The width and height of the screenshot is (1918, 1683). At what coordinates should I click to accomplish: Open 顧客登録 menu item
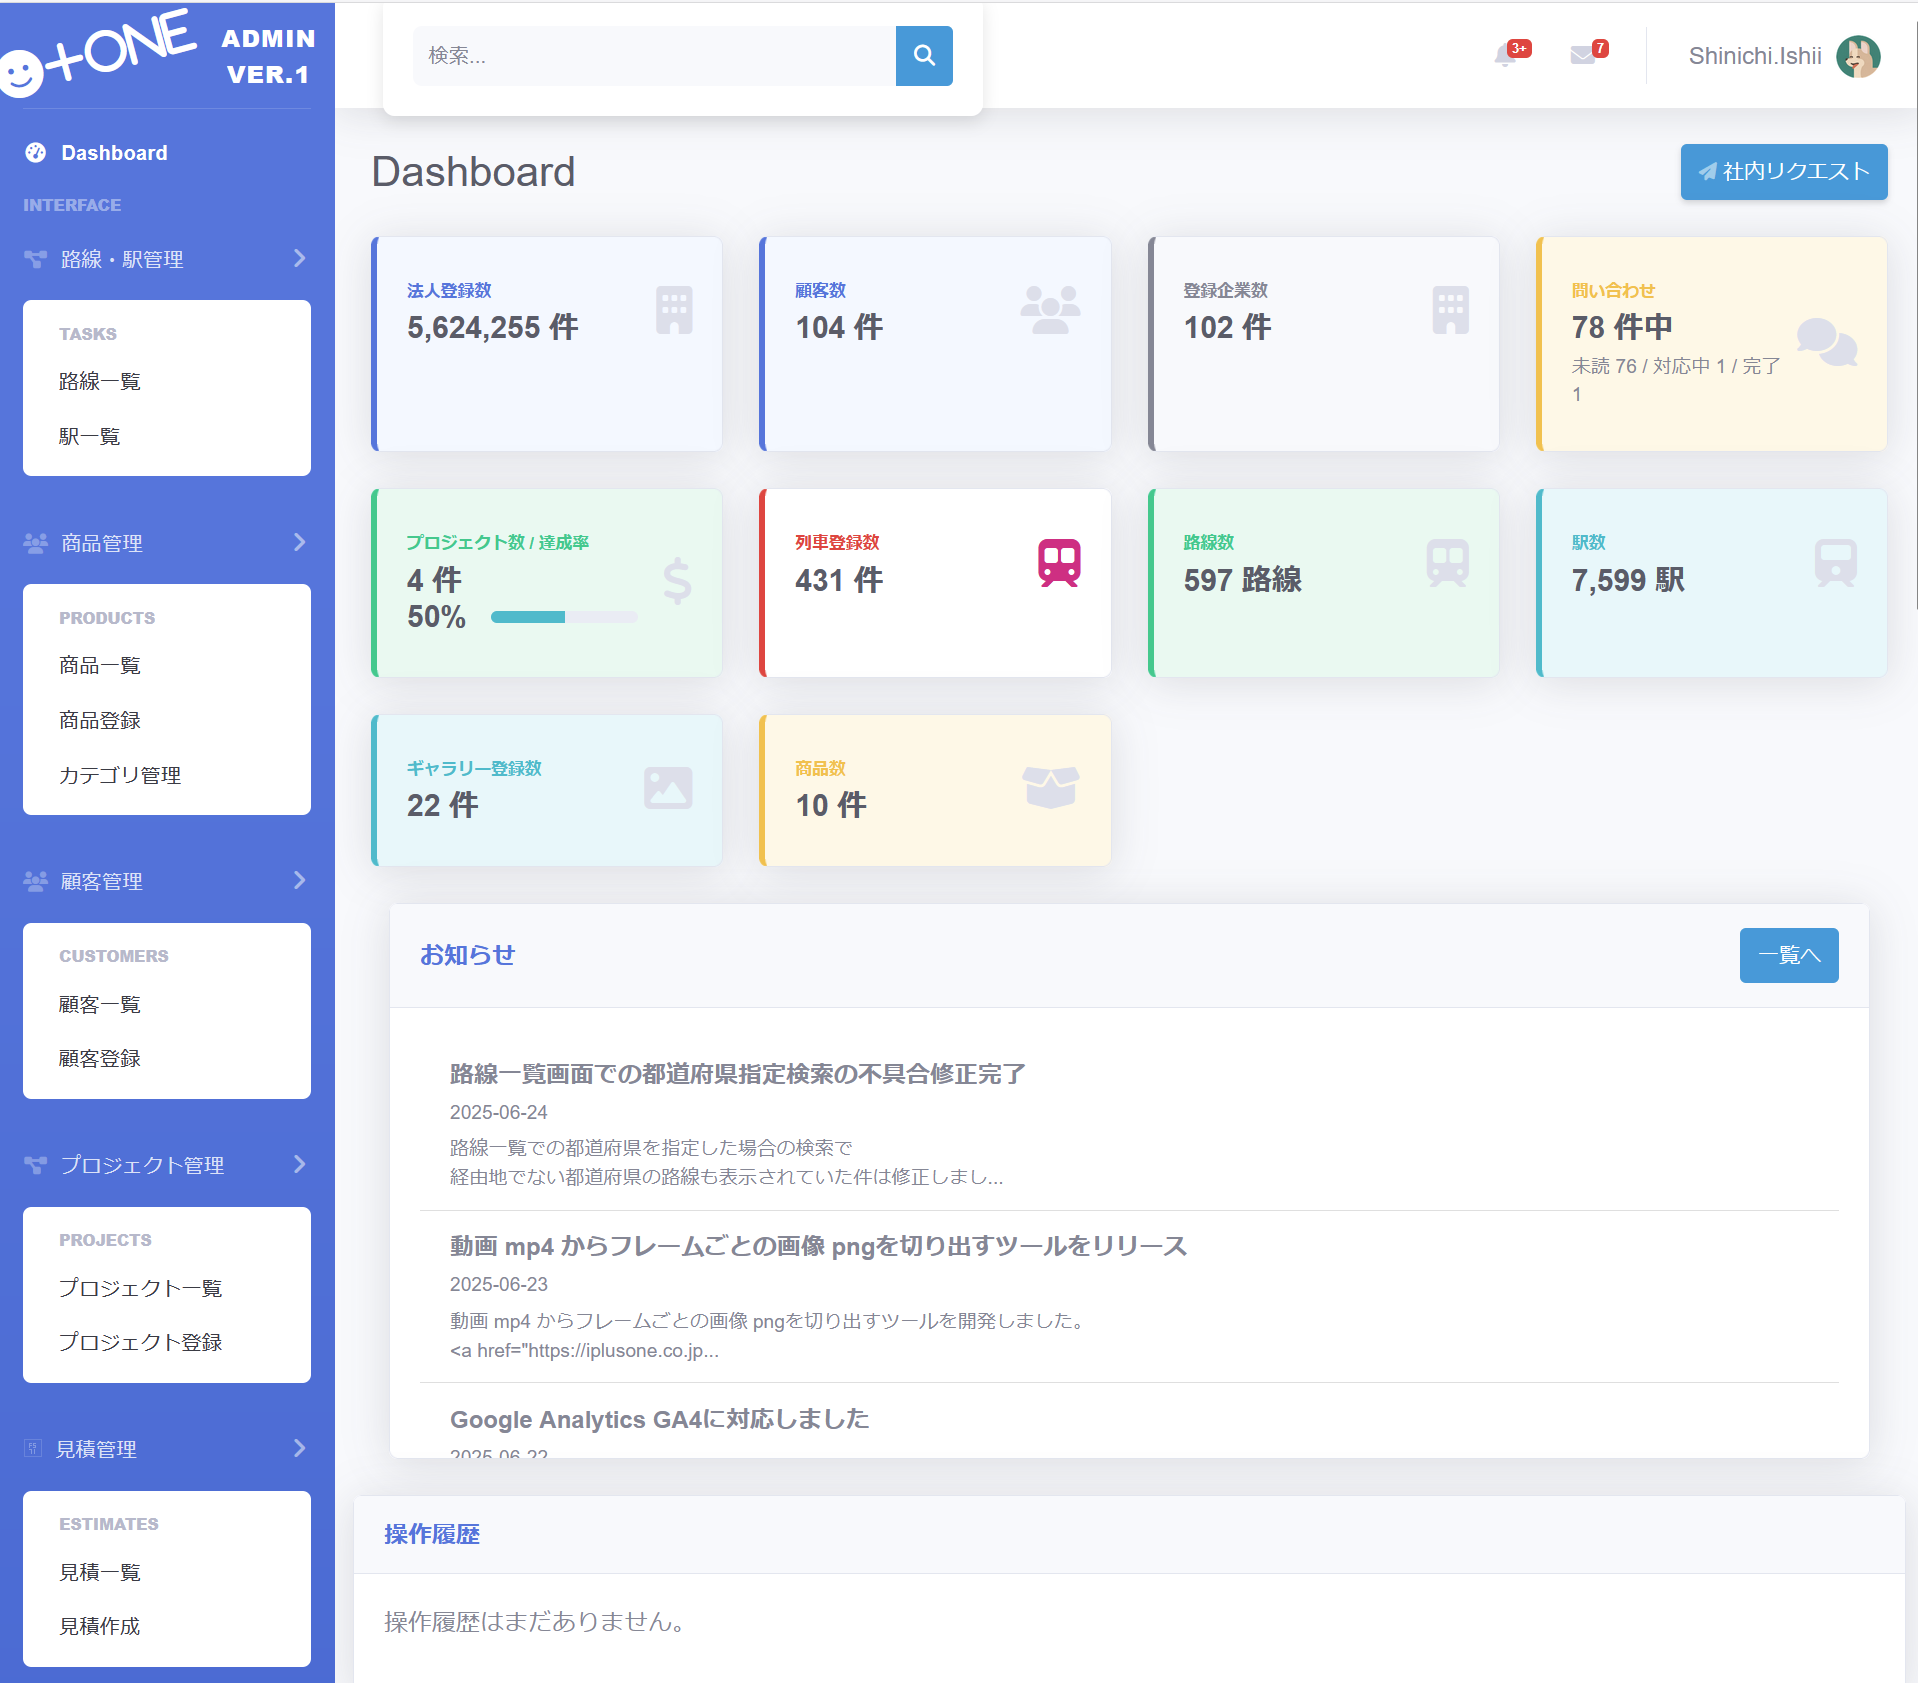click(x=100, y=1059)
